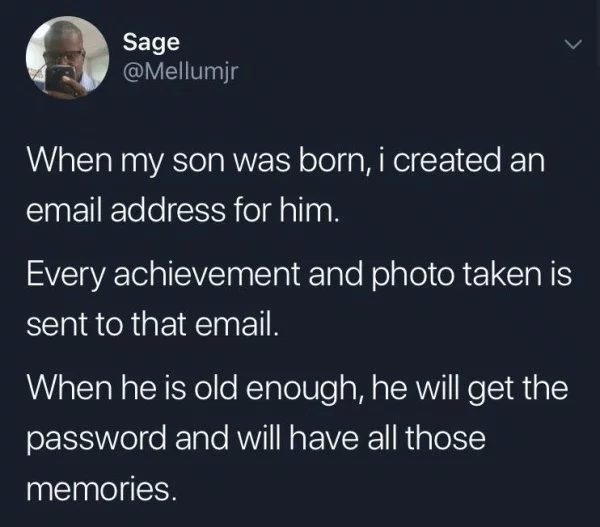
Task: Click the word 'achievement' in tweet
Action: (207, 274)
